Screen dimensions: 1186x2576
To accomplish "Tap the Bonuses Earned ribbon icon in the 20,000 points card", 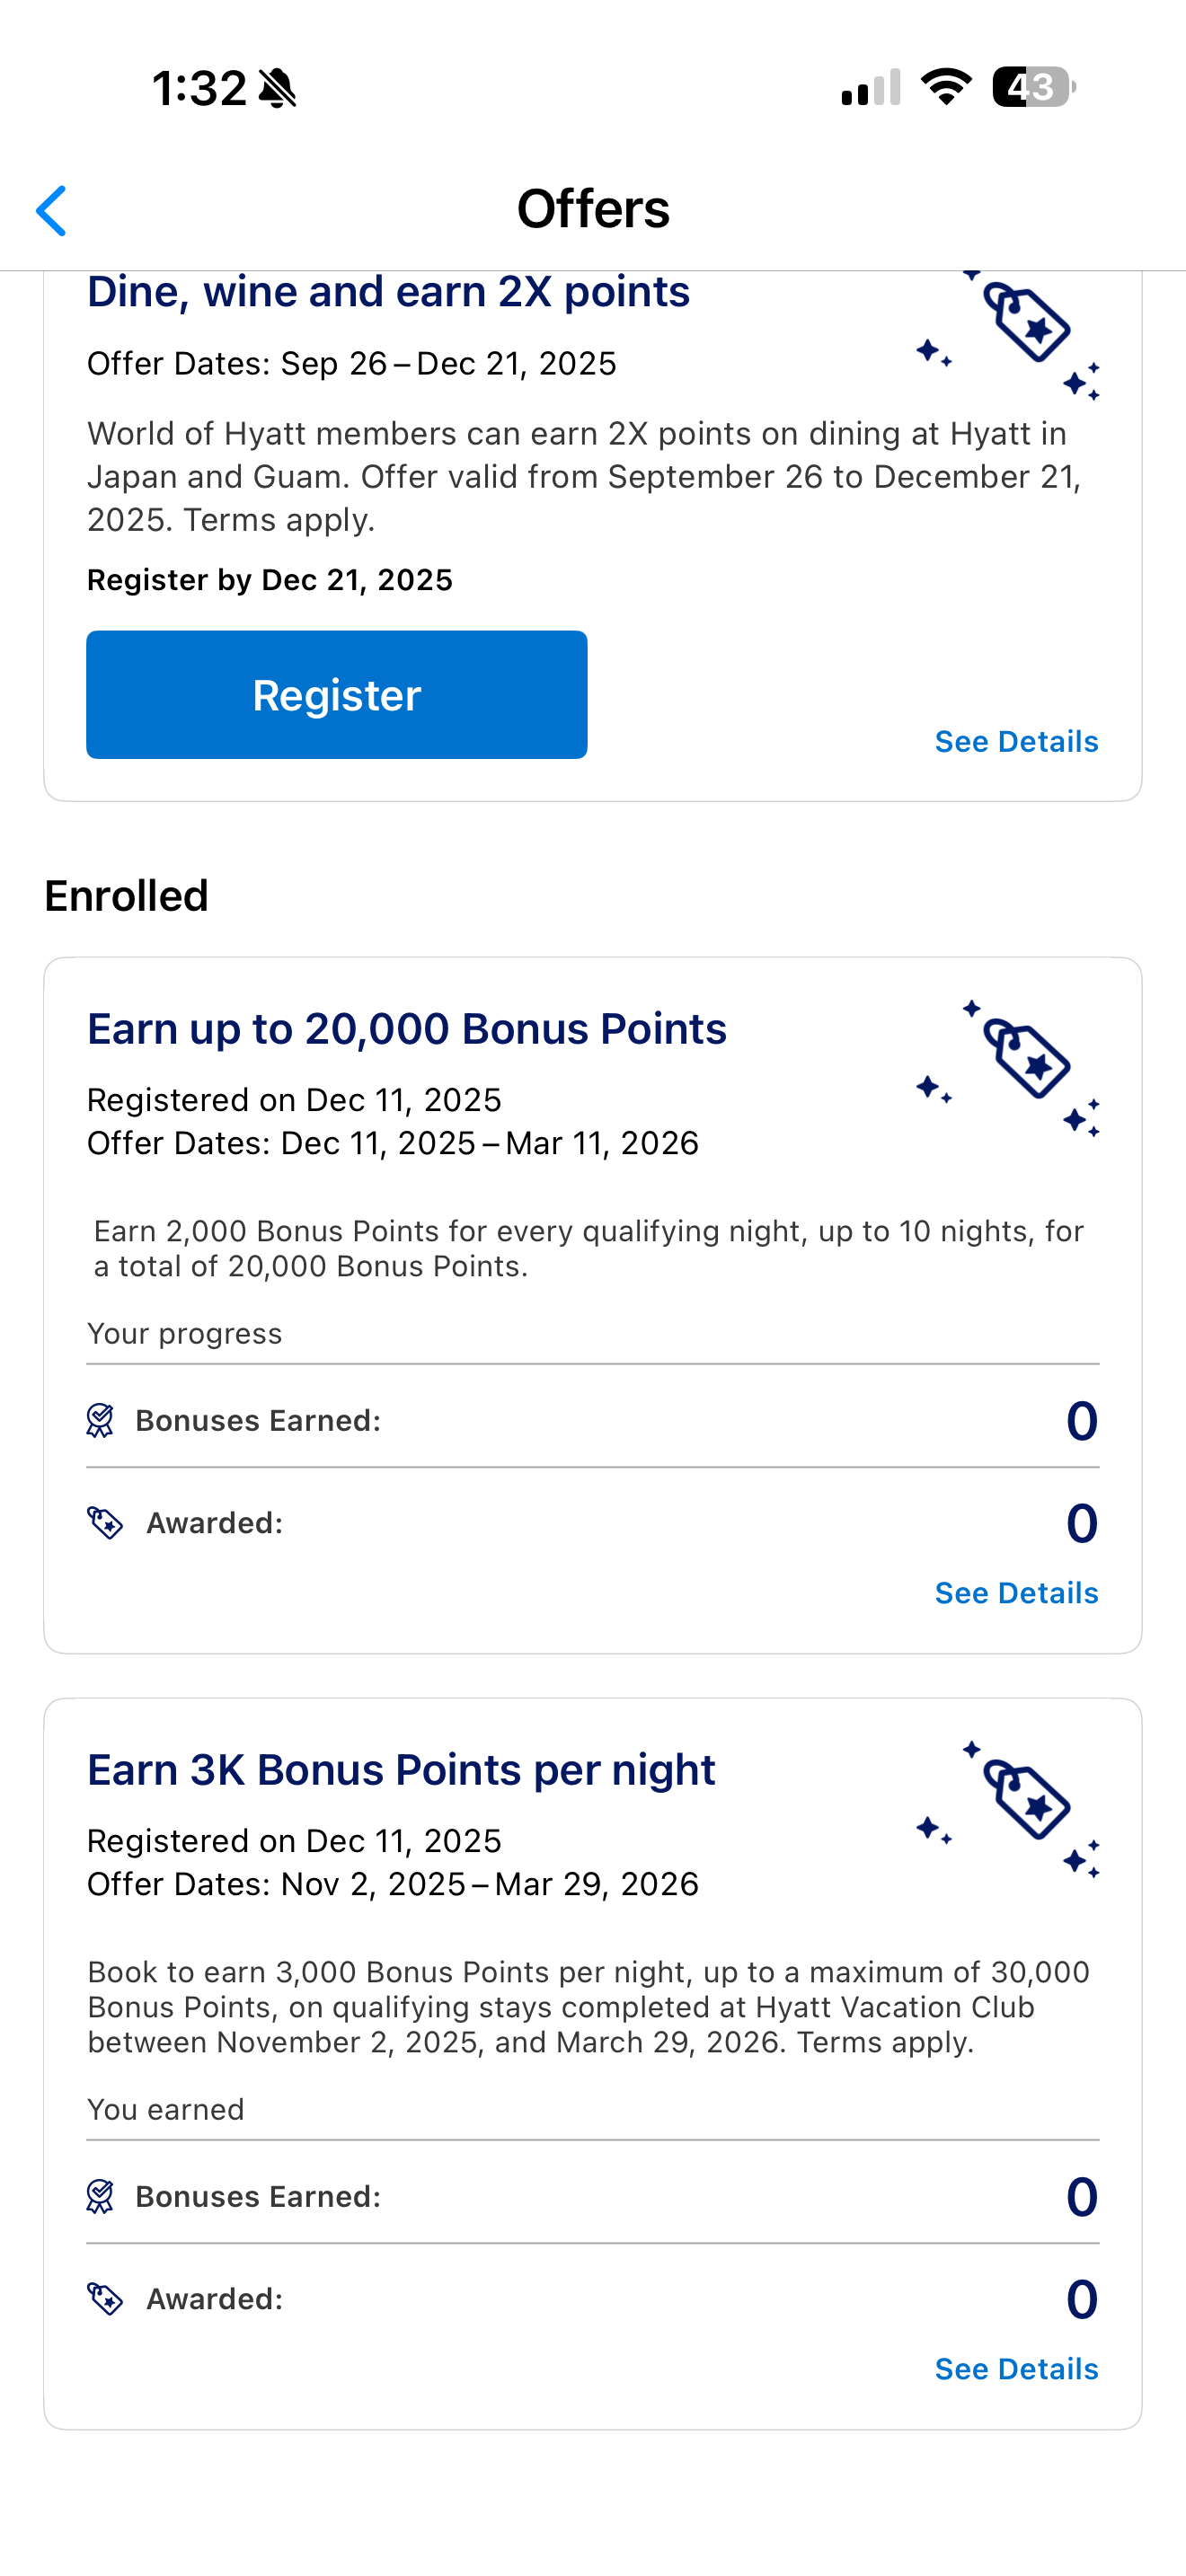I will coord(100,1421).
